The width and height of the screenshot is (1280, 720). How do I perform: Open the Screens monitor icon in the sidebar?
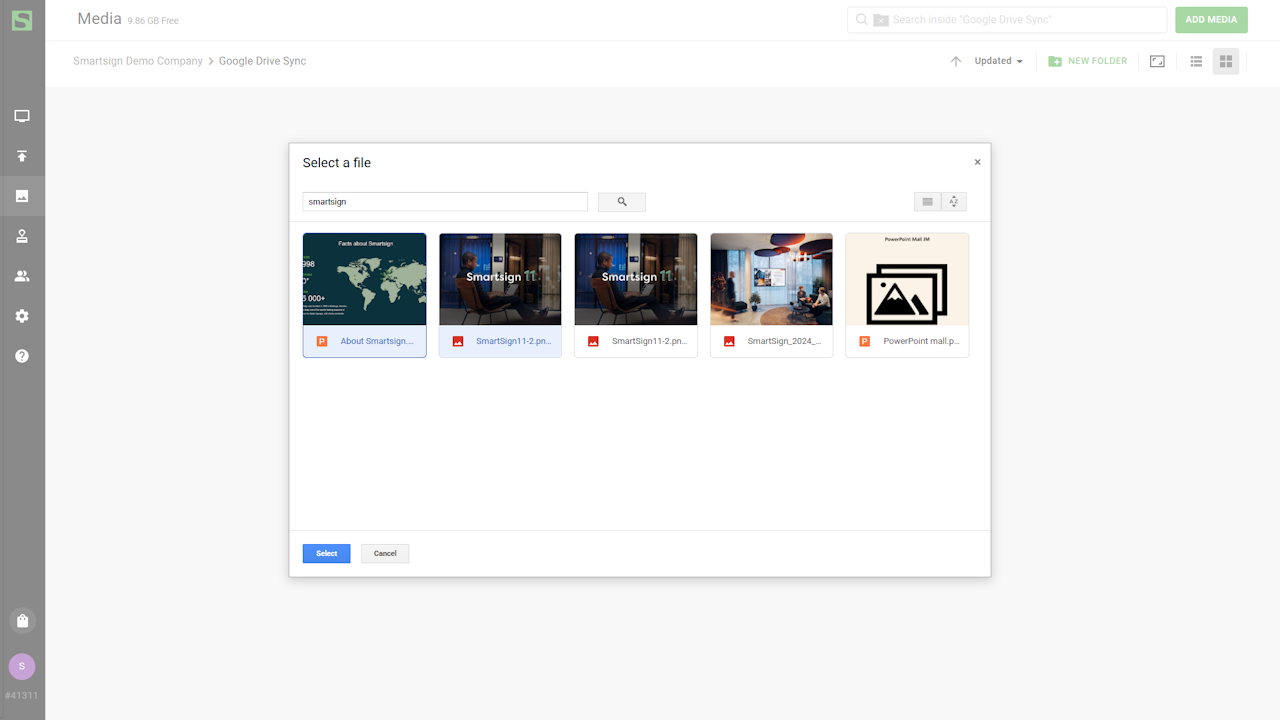pyautogui.click(x=22, y=116)
